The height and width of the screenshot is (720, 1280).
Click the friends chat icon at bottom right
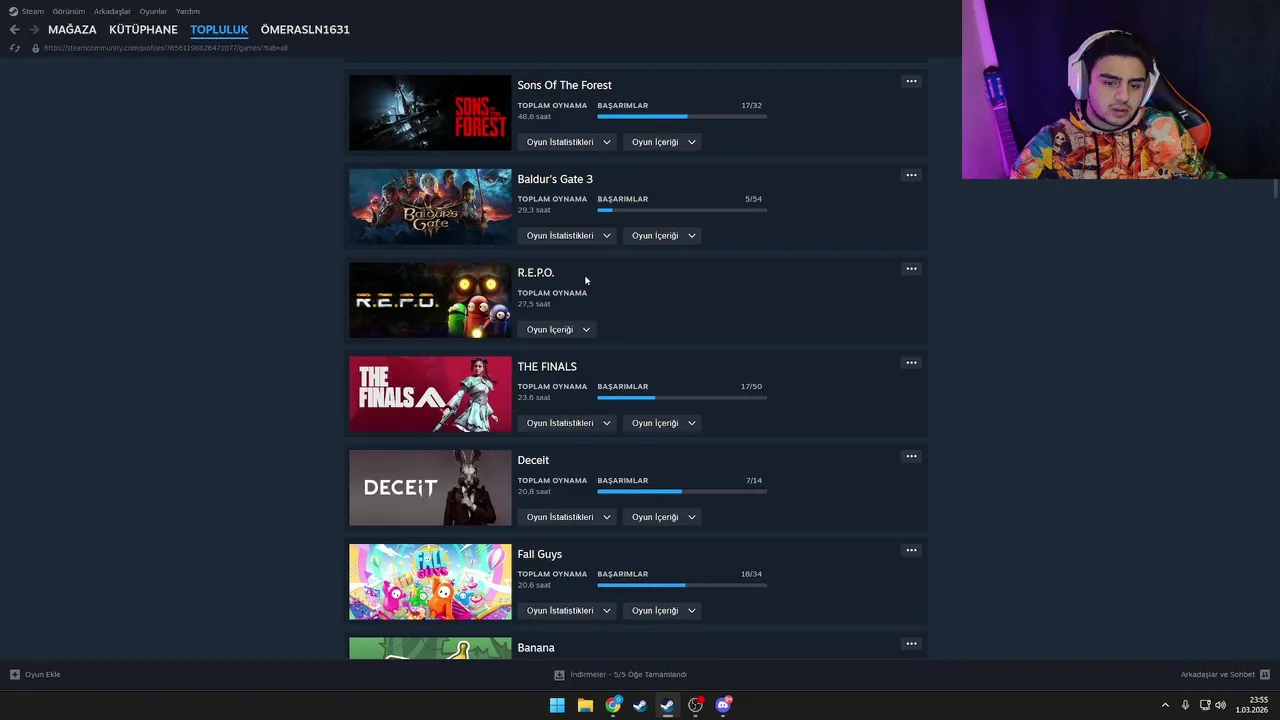pos(1264,674)
